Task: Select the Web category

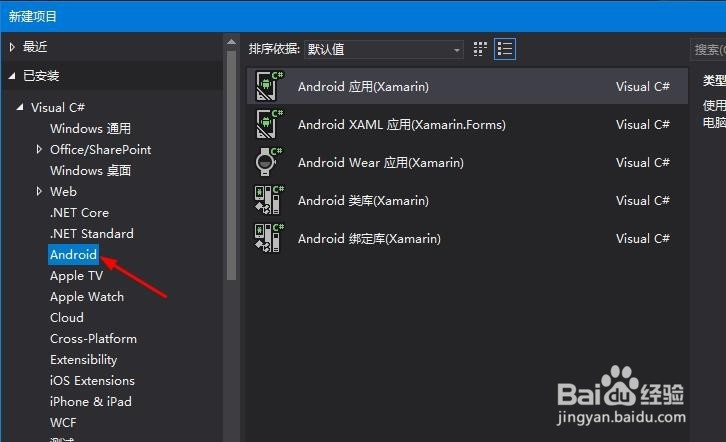Action: point(63,191)
